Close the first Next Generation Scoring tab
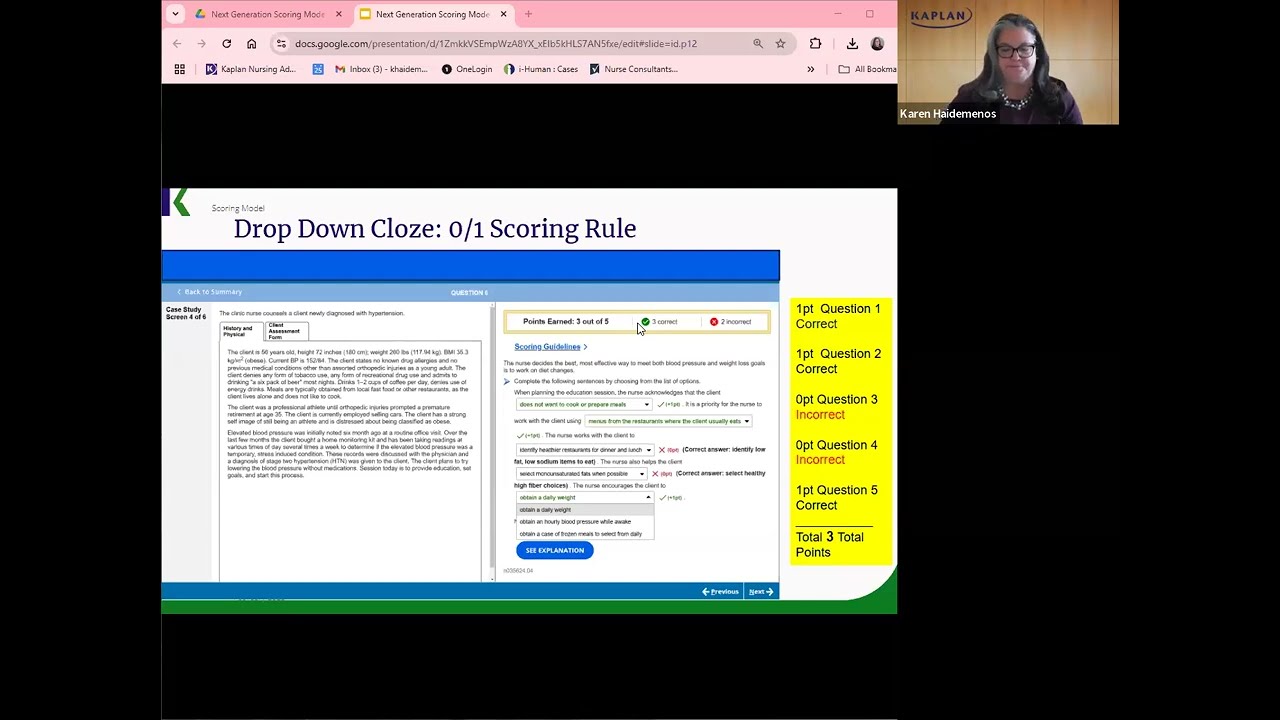Image resolution: width=1280 pixels, height=720 pixels. [x=338, y=14]
